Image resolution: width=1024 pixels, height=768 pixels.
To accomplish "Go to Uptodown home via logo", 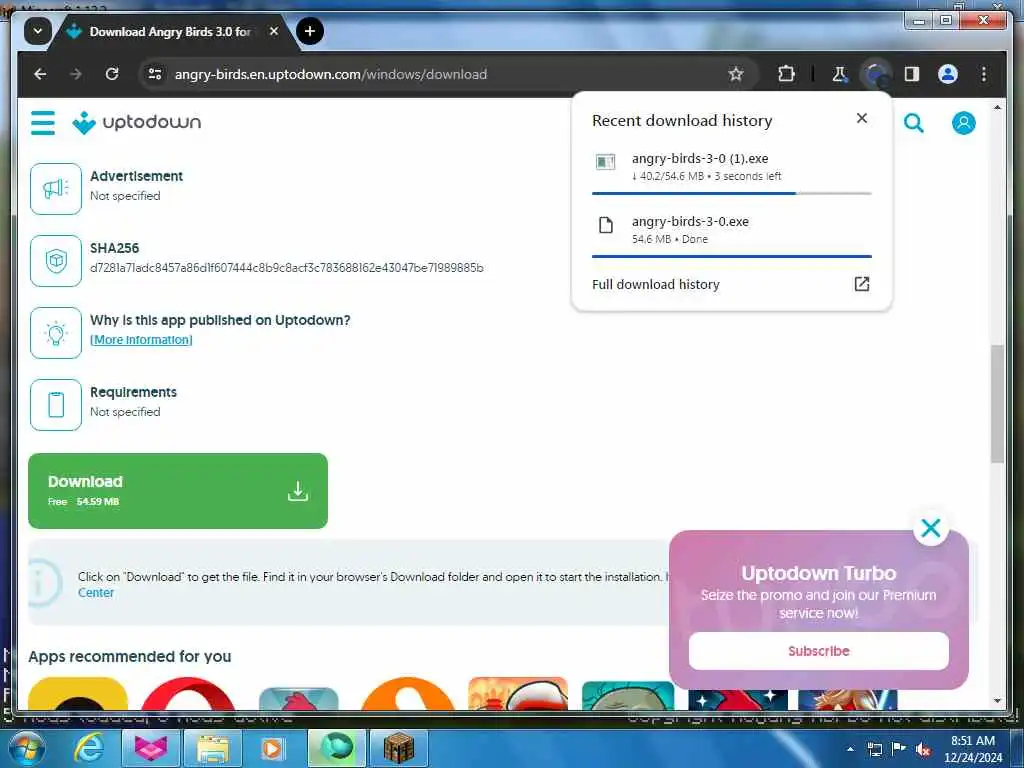I will point(137,122).
